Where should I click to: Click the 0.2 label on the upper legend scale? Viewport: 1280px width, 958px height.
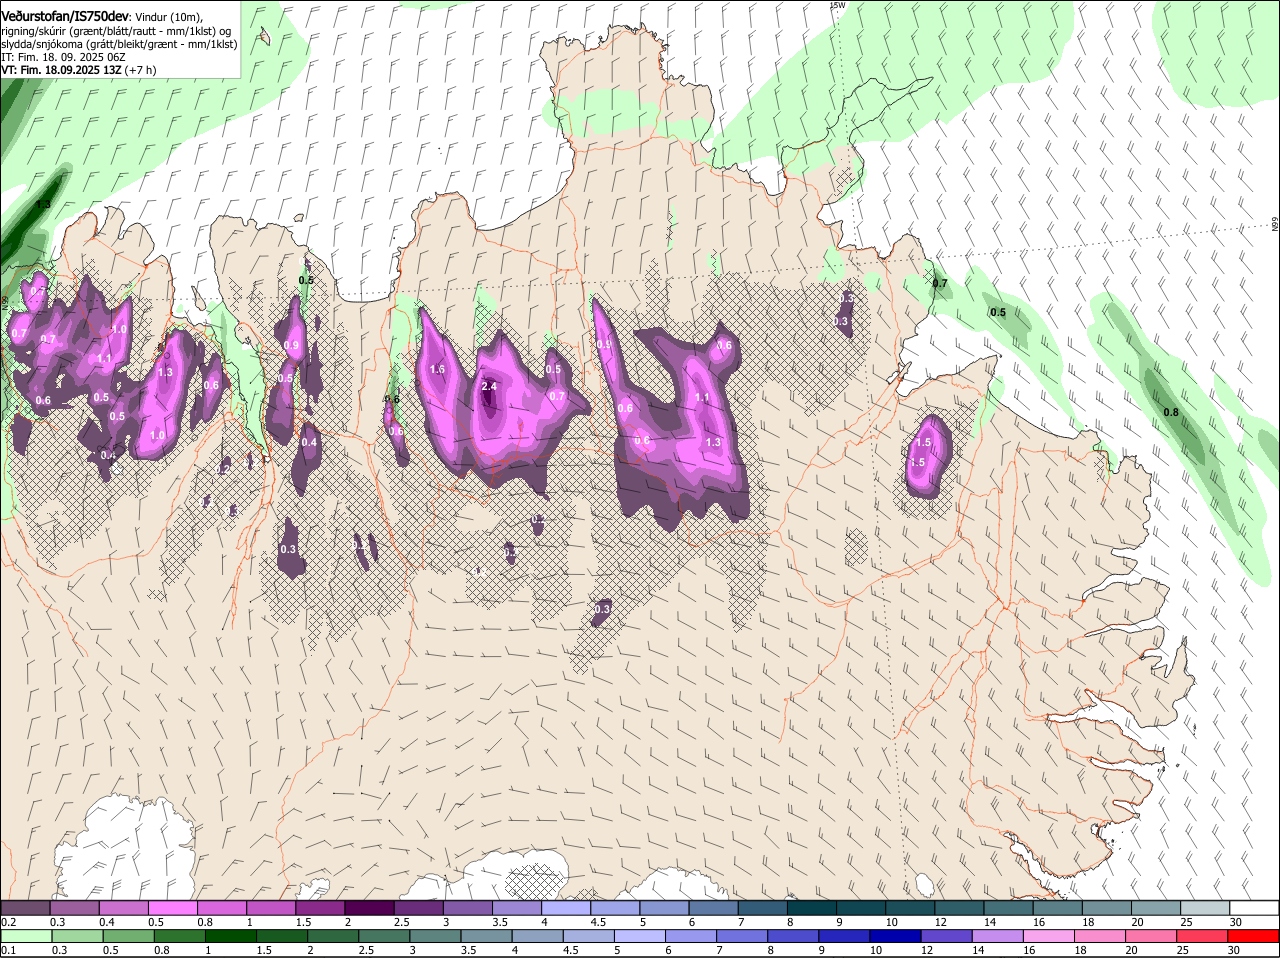tap(8, 921)
